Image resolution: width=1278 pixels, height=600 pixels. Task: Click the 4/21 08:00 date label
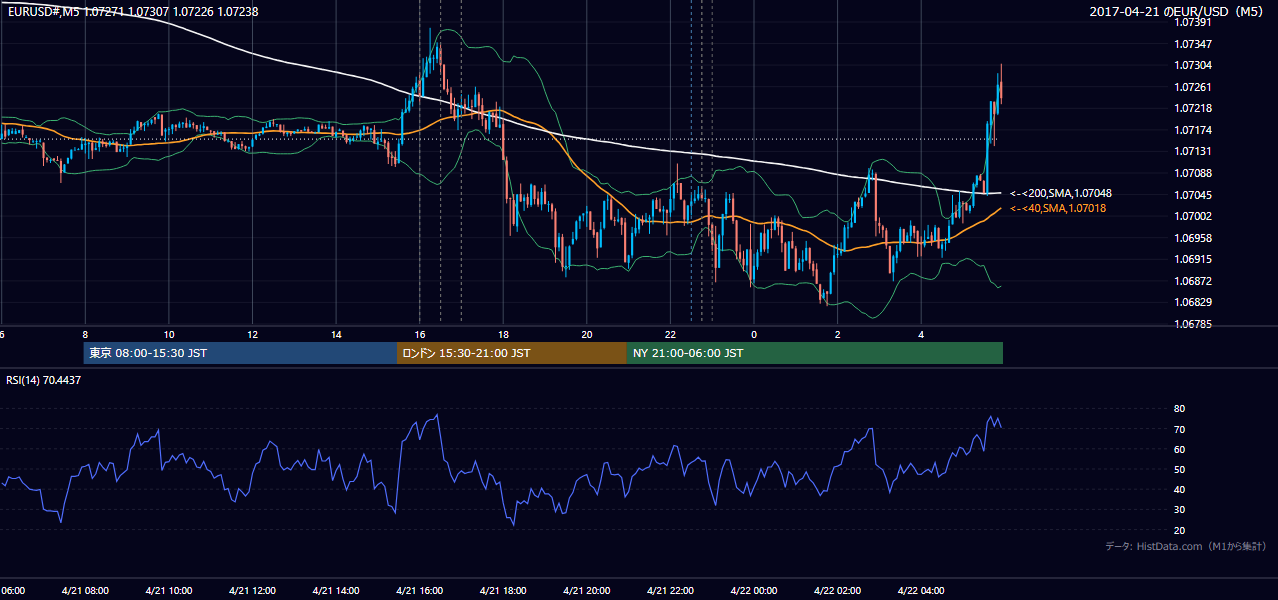85,590
